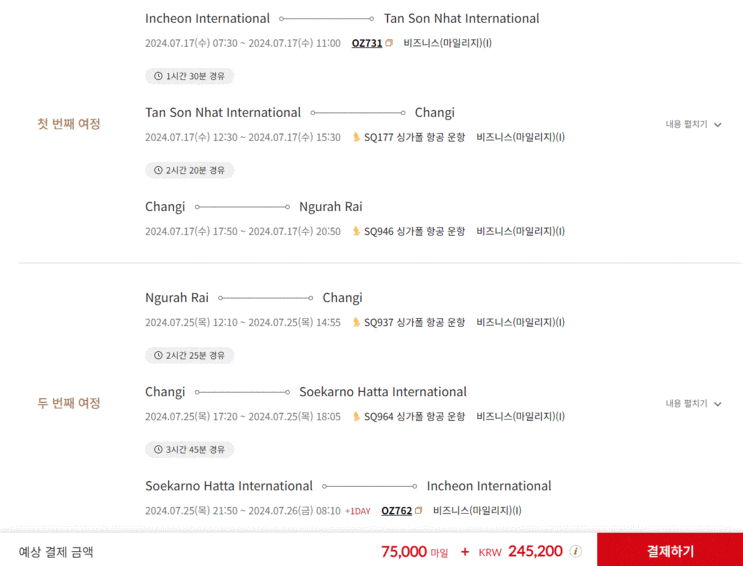Click the Singapore Airlines logo next to SQ177
The image size is (743, 566).
click(x=356, y=137)
